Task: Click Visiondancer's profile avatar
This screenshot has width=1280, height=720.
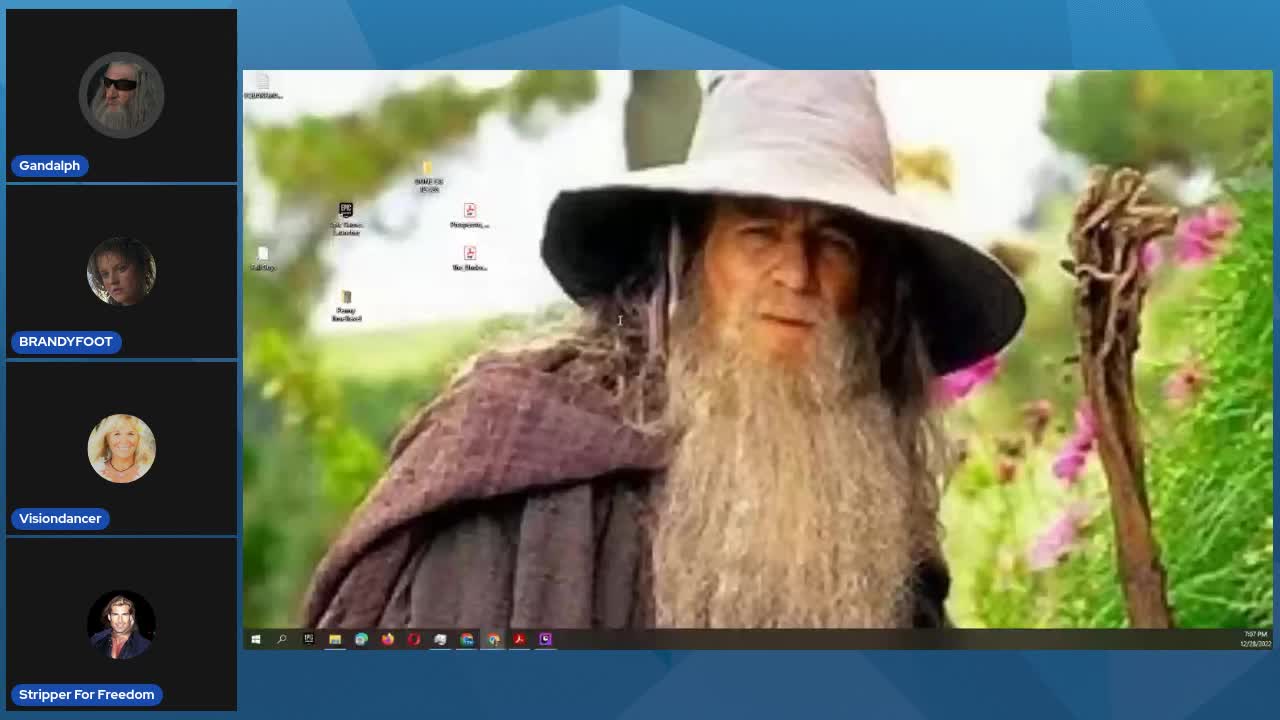Action: (x=121, y=448)
